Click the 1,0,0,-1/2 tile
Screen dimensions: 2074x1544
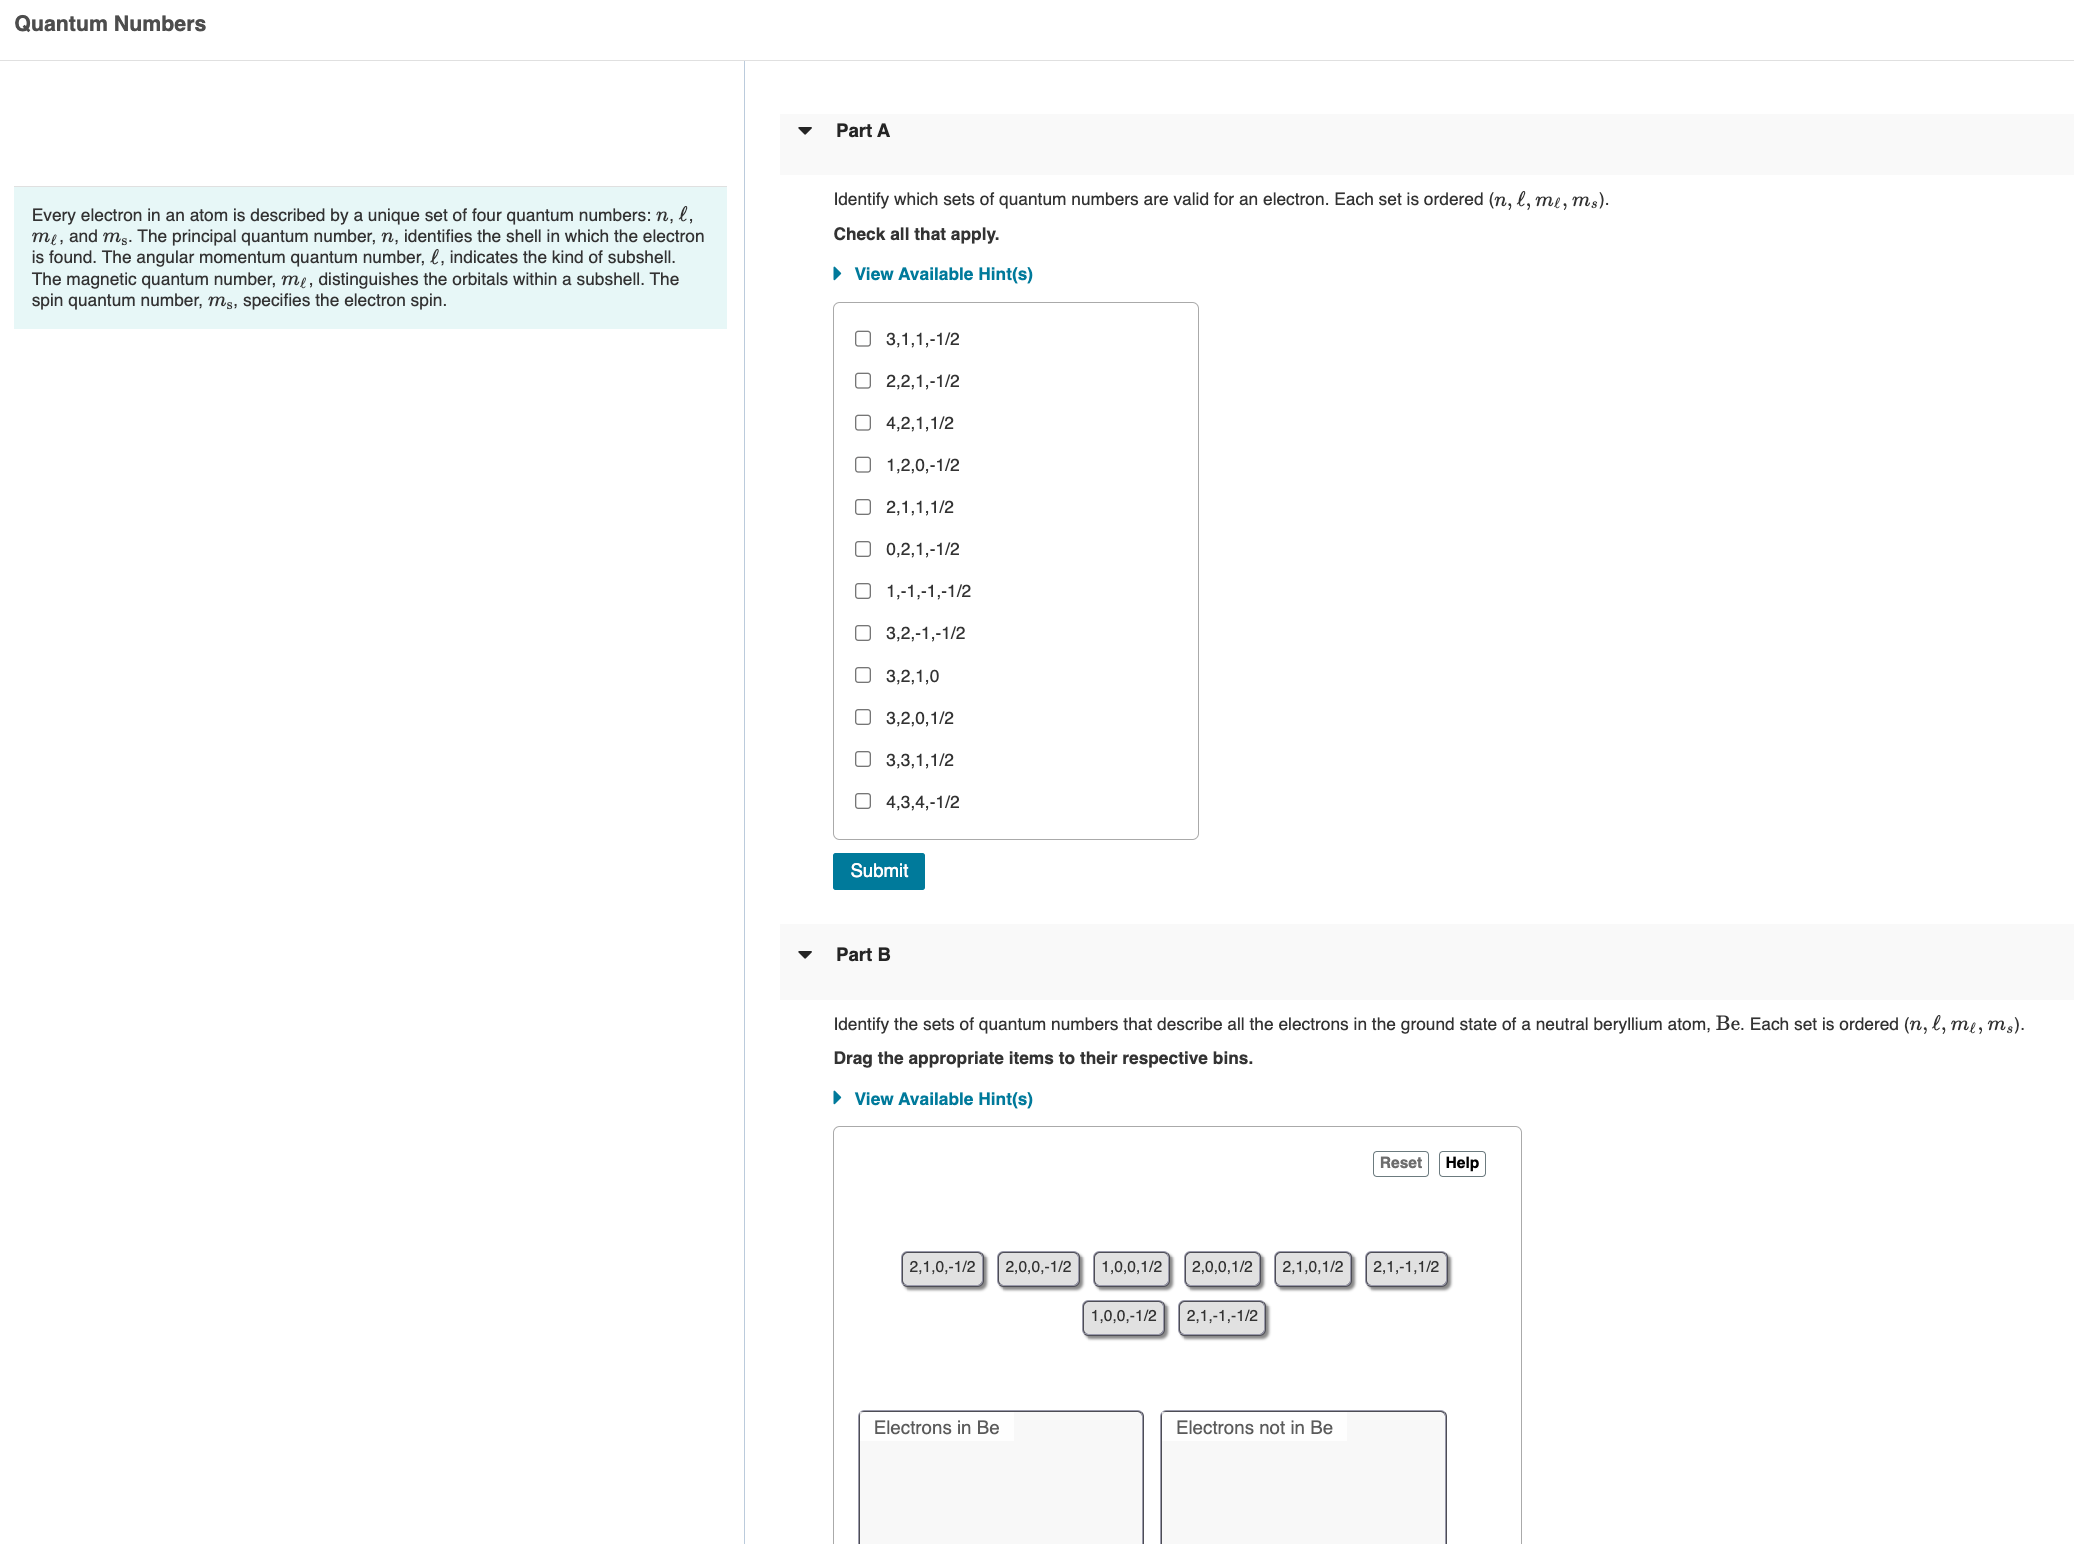tap(1123, 1317)
